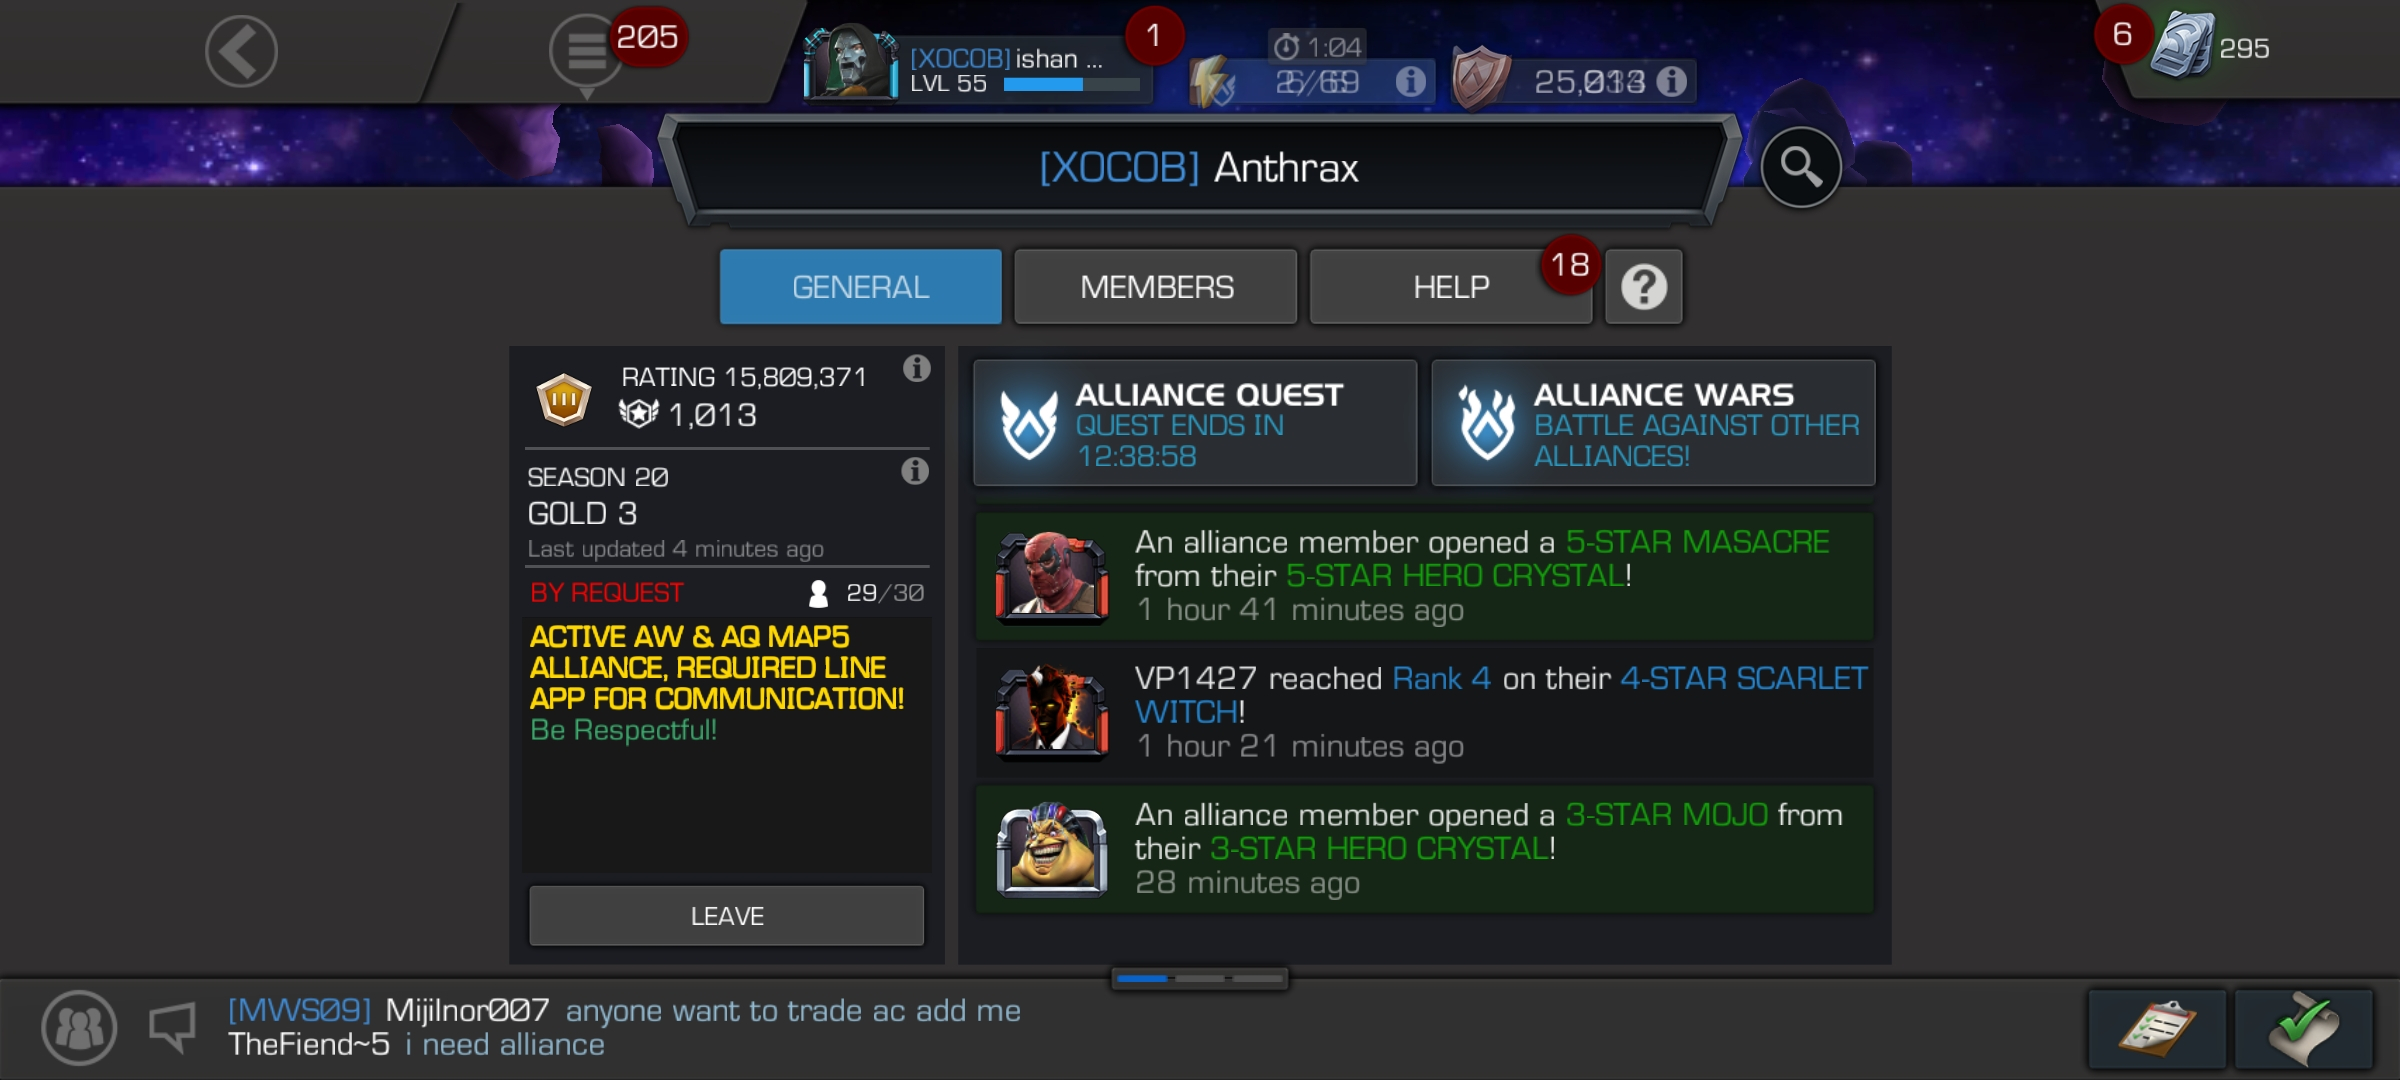
Task: Open the question mark help icon
Action: [x=1644, y=288]
